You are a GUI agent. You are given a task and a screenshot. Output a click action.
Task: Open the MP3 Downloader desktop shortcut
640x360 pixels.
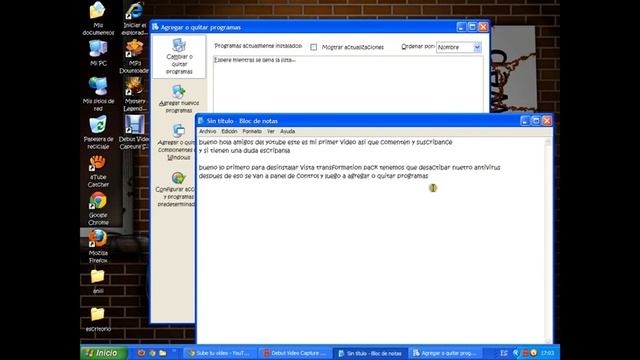click(134, 57)
